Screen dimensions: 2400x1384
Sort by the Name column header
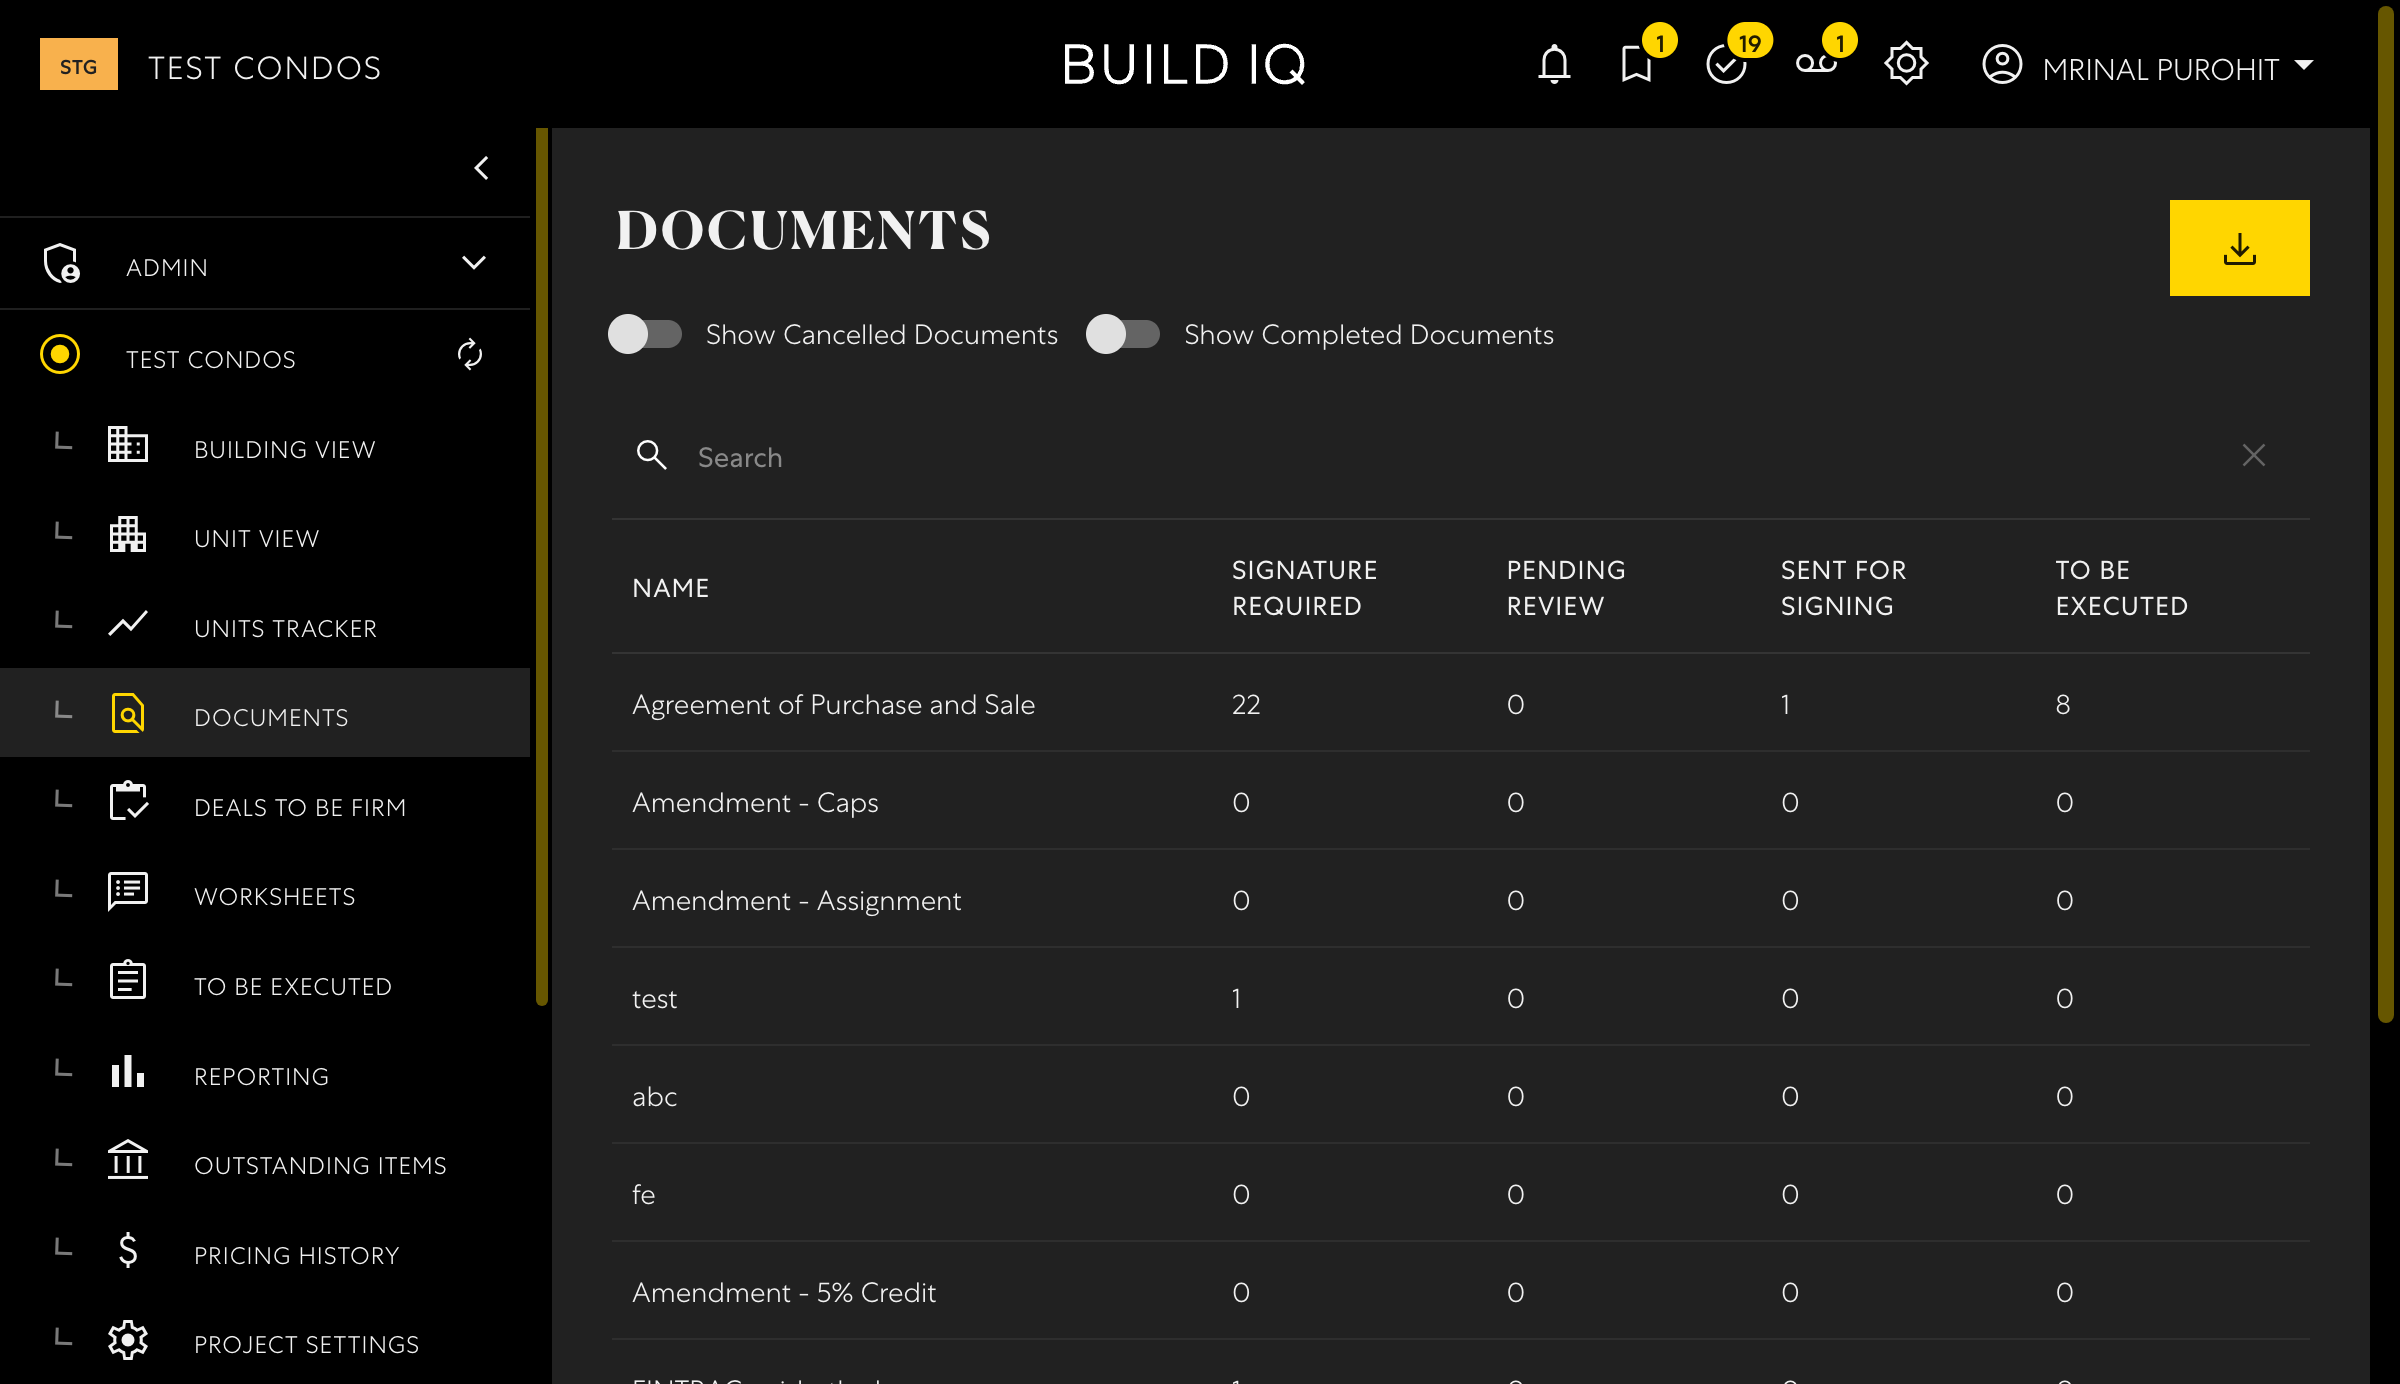pos(671,588)
